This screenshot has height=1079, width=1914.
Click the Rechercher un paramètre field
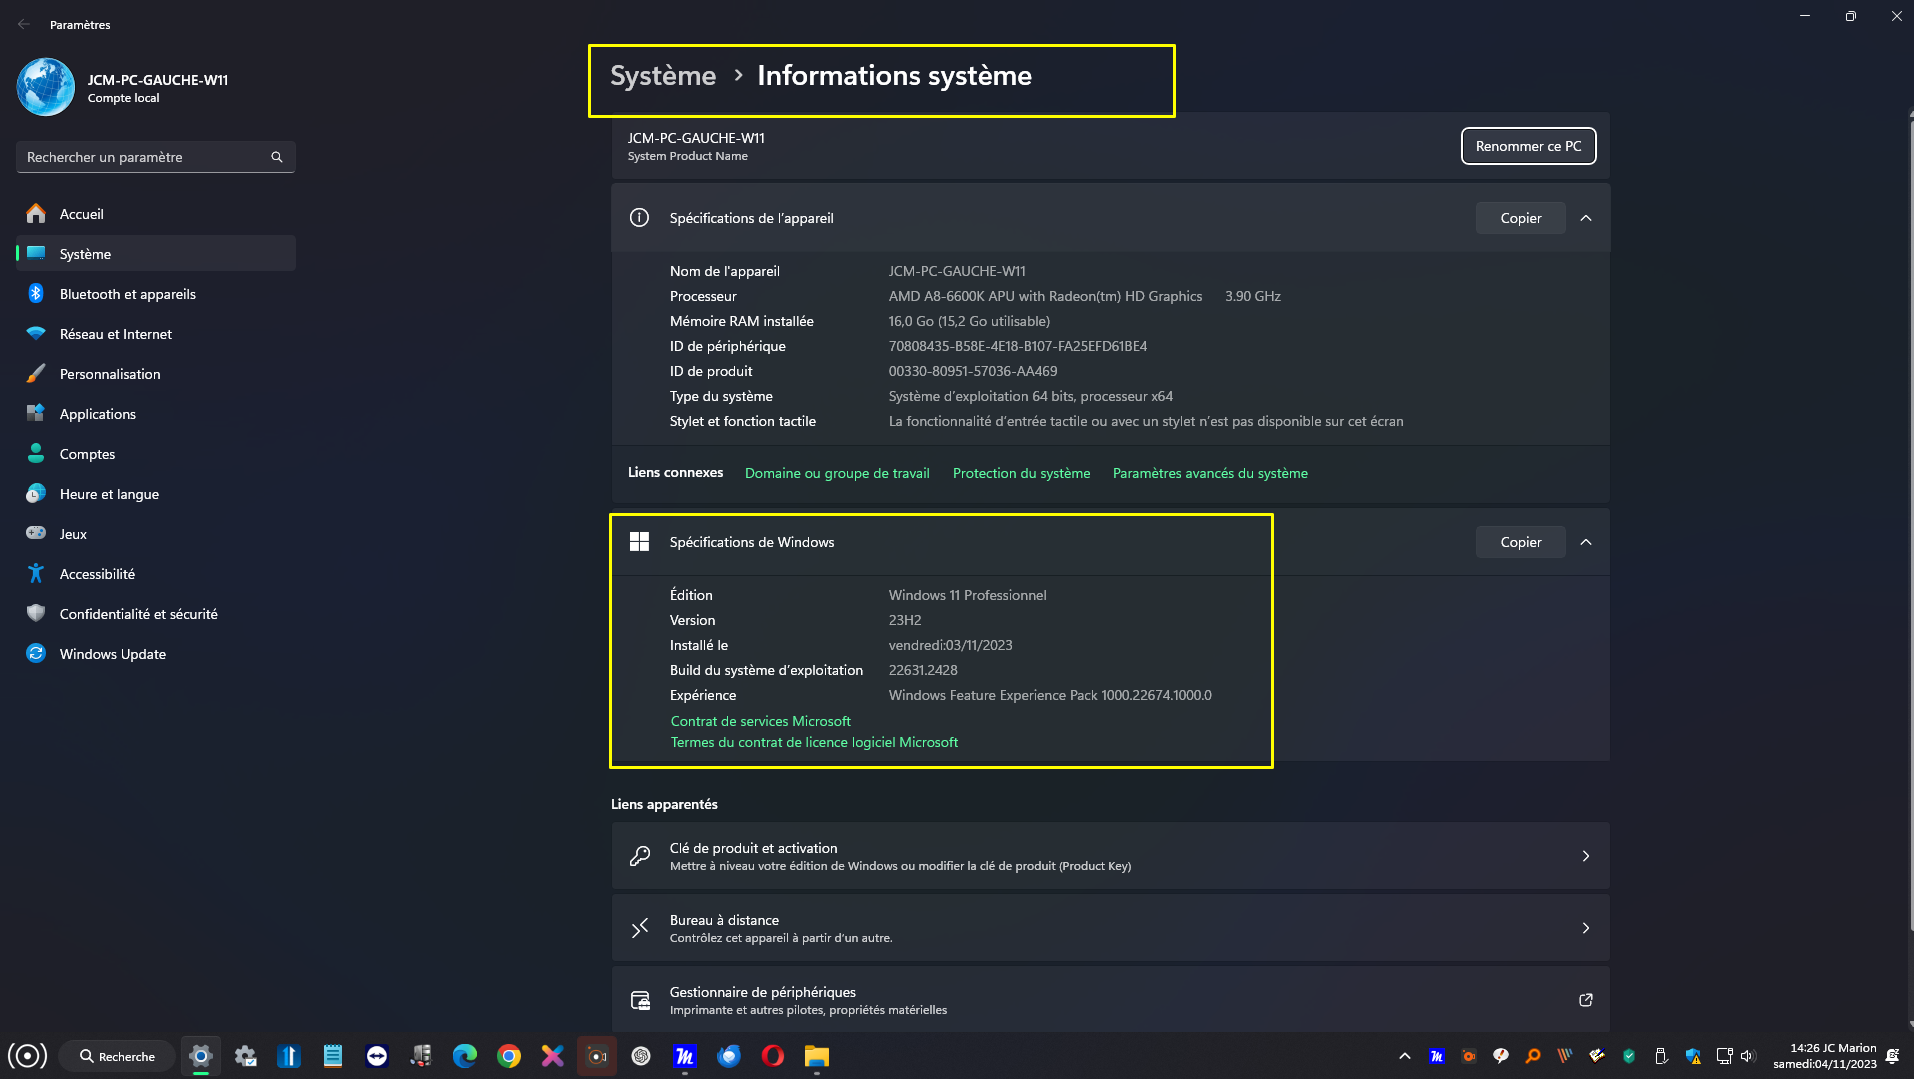coord(156,157)
